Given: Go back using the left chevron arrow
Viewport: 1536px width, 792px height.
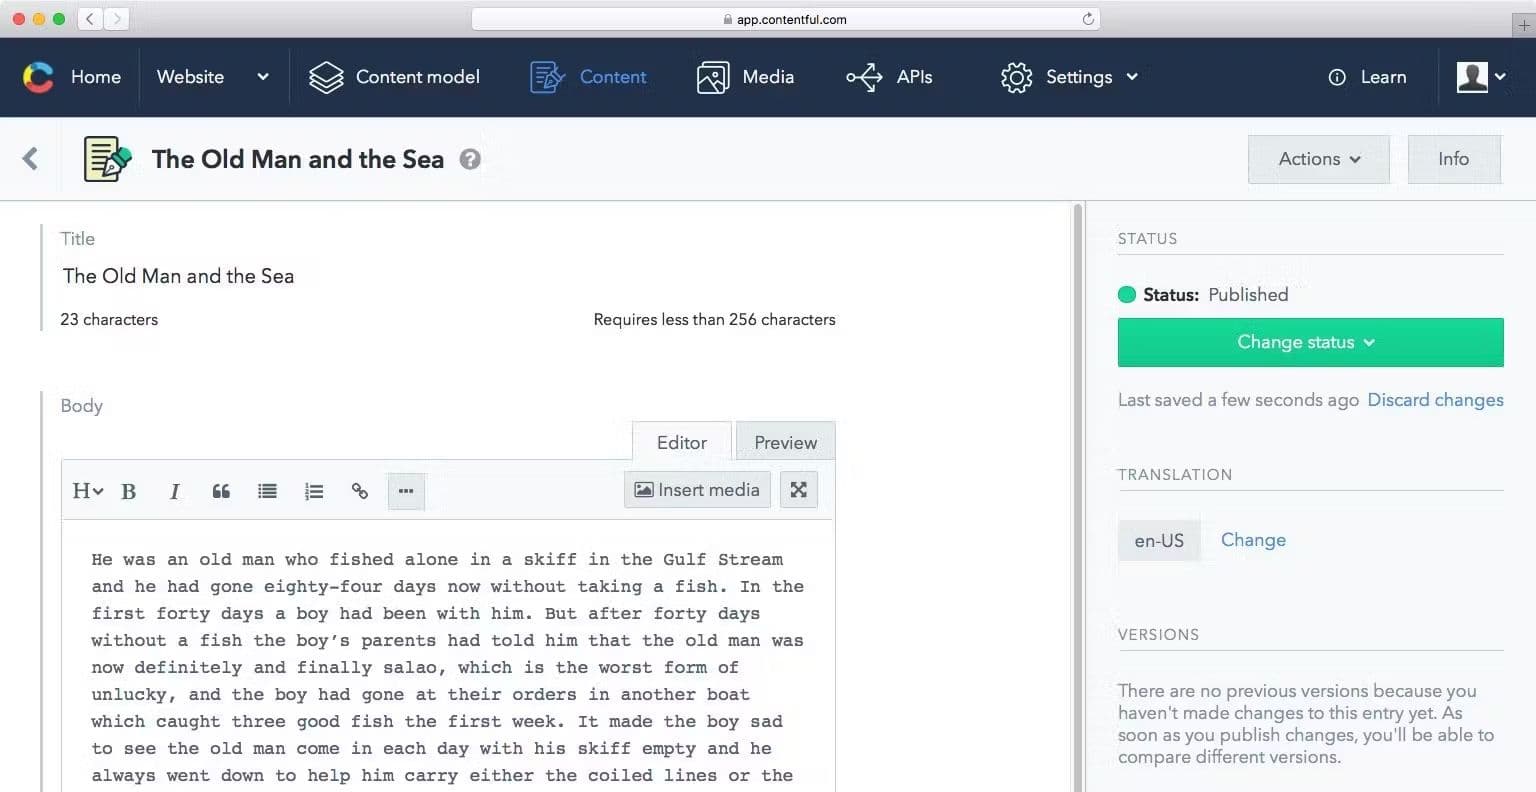Looking at the screenshot, I should [31, 158].
